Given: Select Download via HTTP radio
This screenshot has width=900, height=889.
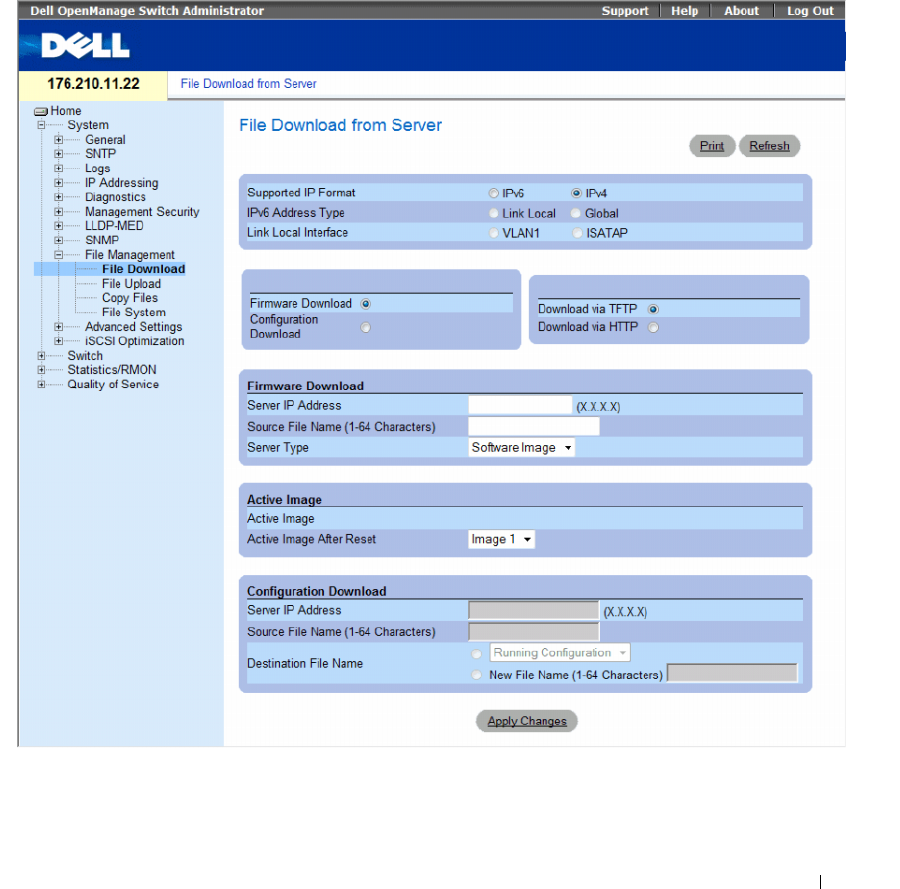Looking at the screenshot, I should click(x=653, y=328).
